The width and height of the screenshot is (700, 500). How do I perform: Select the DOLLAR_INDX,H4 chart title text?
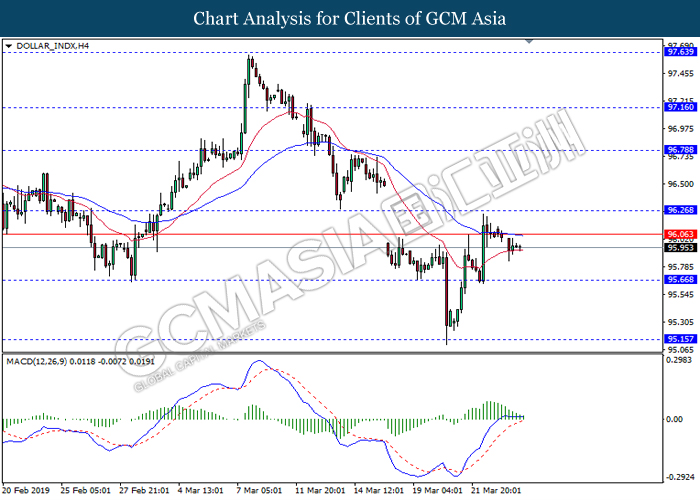pyautogui.click(x=52, y=46)
